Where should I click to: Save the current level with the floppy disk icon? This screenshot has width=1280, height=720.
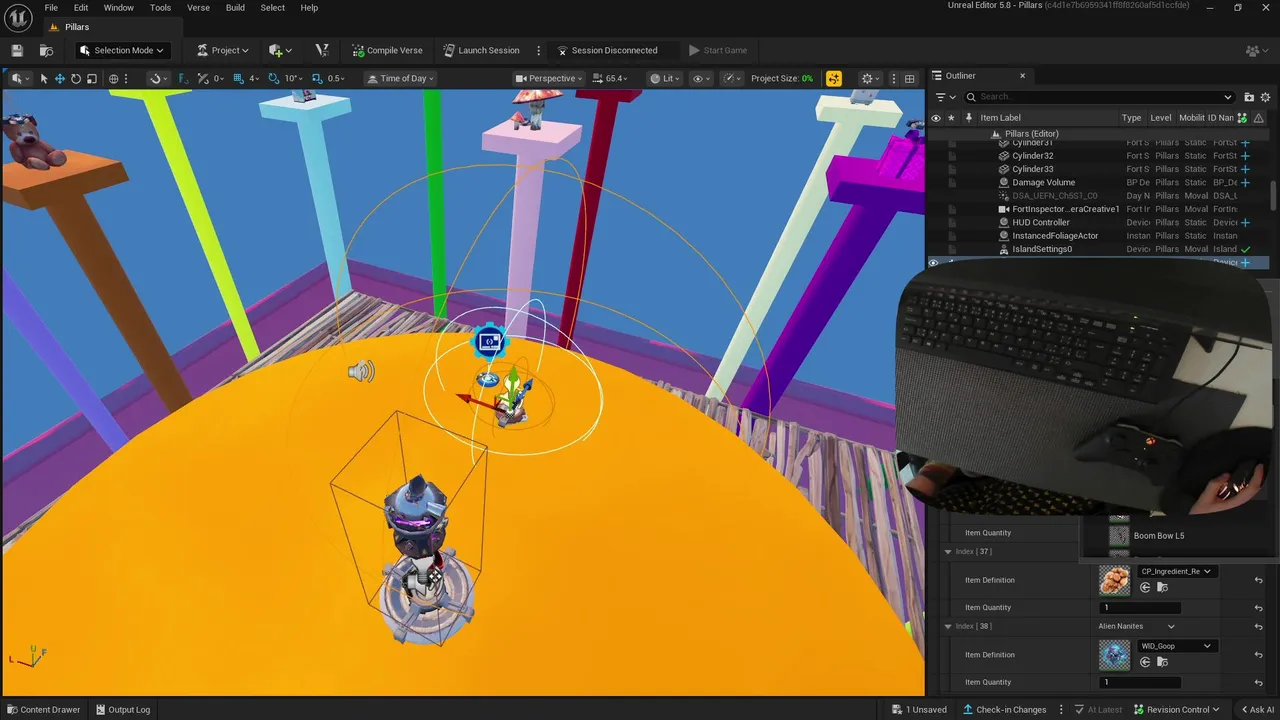(x=17, y=50)
